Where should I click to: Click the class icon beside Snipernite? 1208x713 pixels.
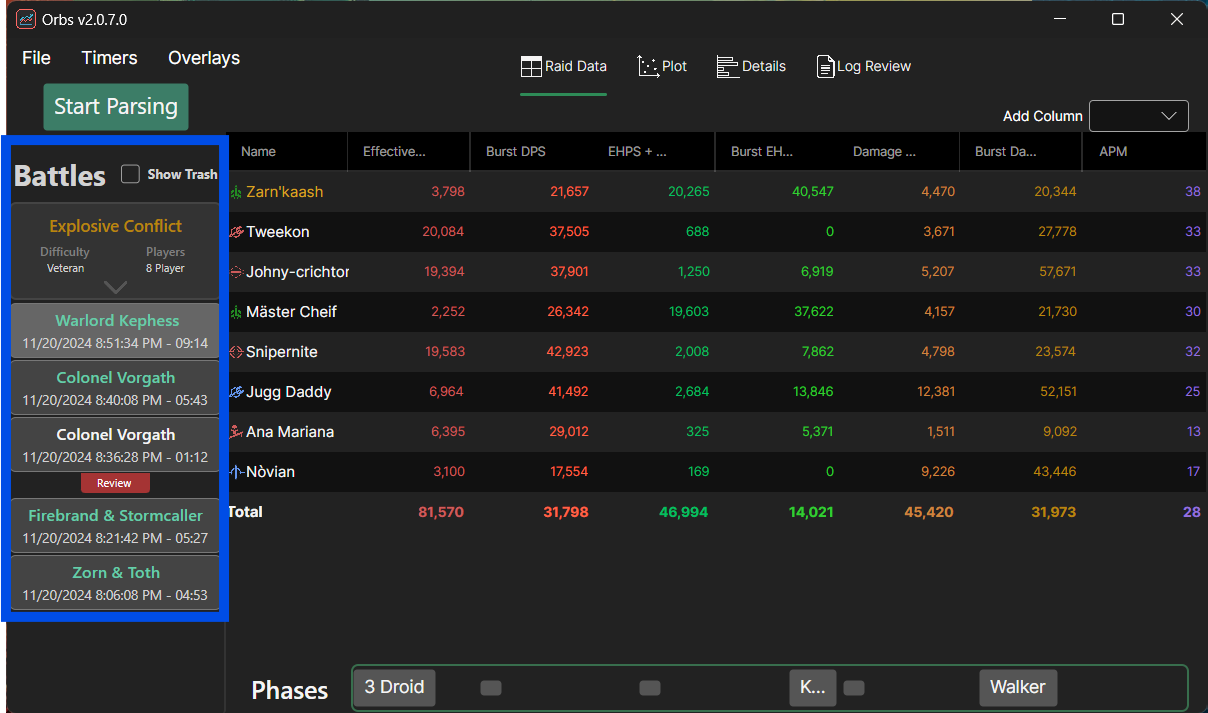tap(236, 352)
